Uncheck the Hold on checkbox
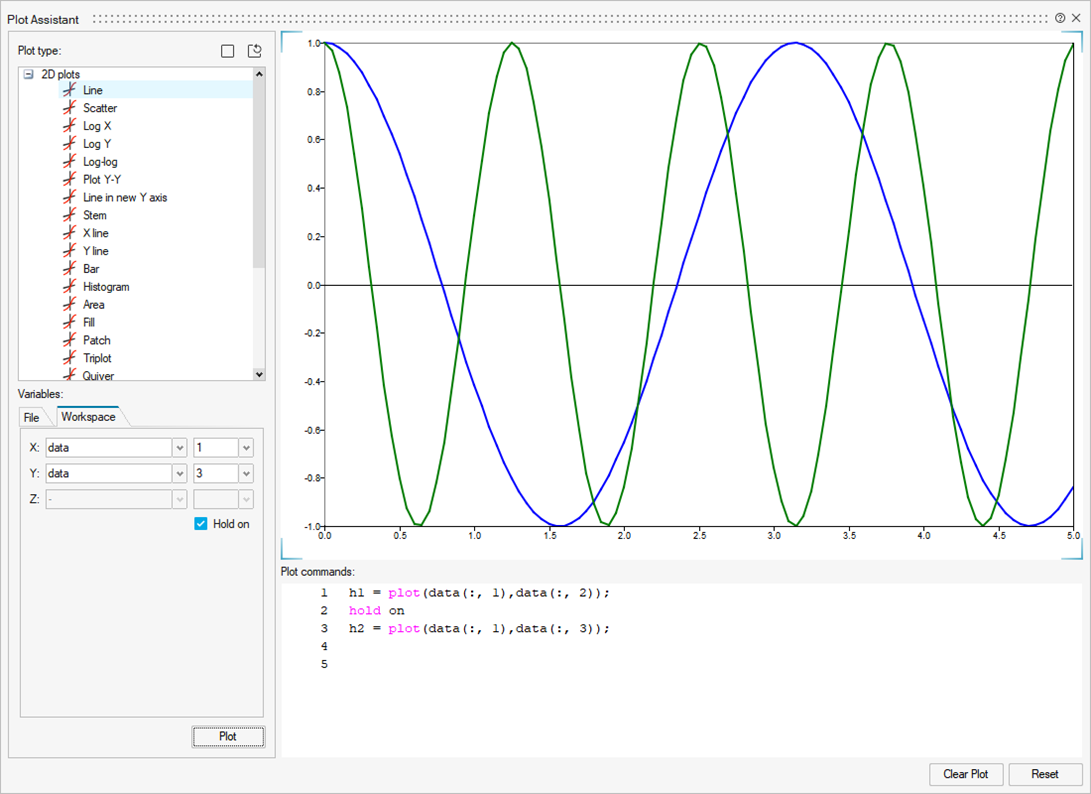 201,524
